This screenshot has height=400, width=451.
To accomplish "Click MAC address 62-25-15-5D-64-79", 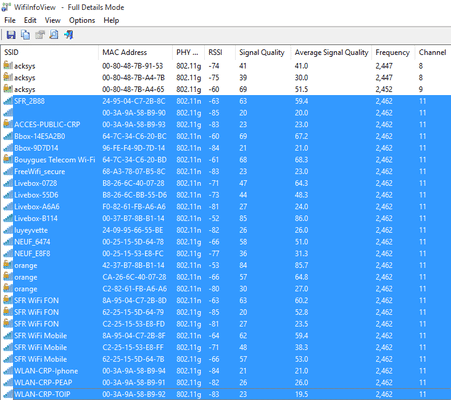I will click(x=133, y=312).
